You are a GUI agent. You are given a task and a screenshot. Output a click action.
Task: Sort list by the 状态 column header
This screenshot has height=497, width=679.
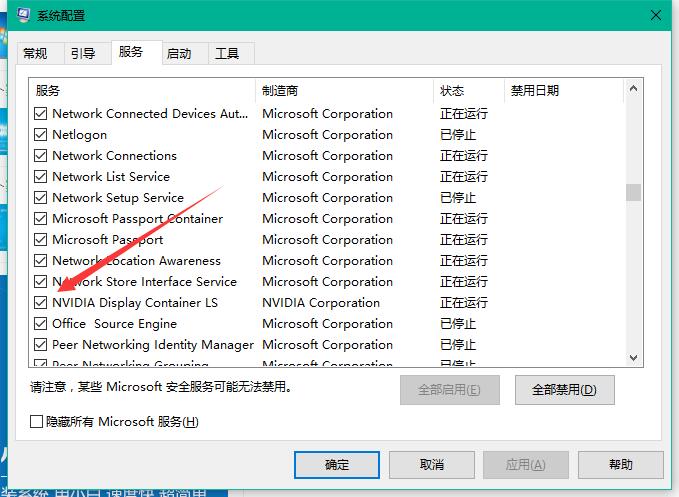pos(468,91)
